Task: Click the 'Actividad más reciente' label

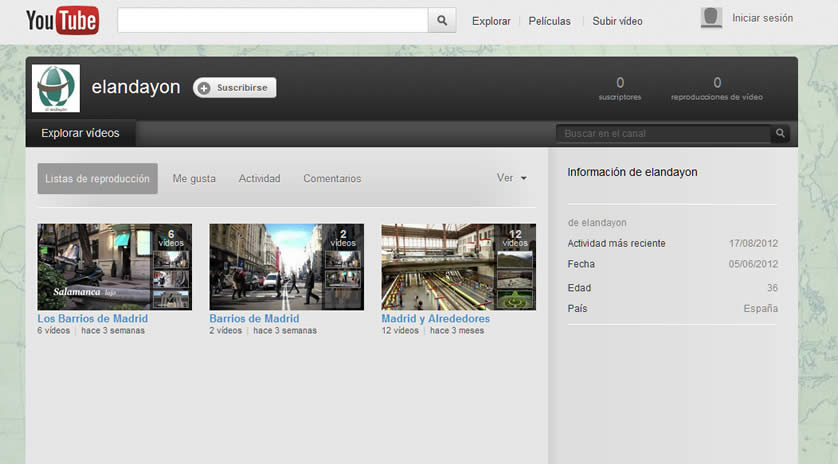Action: (616, 243)
